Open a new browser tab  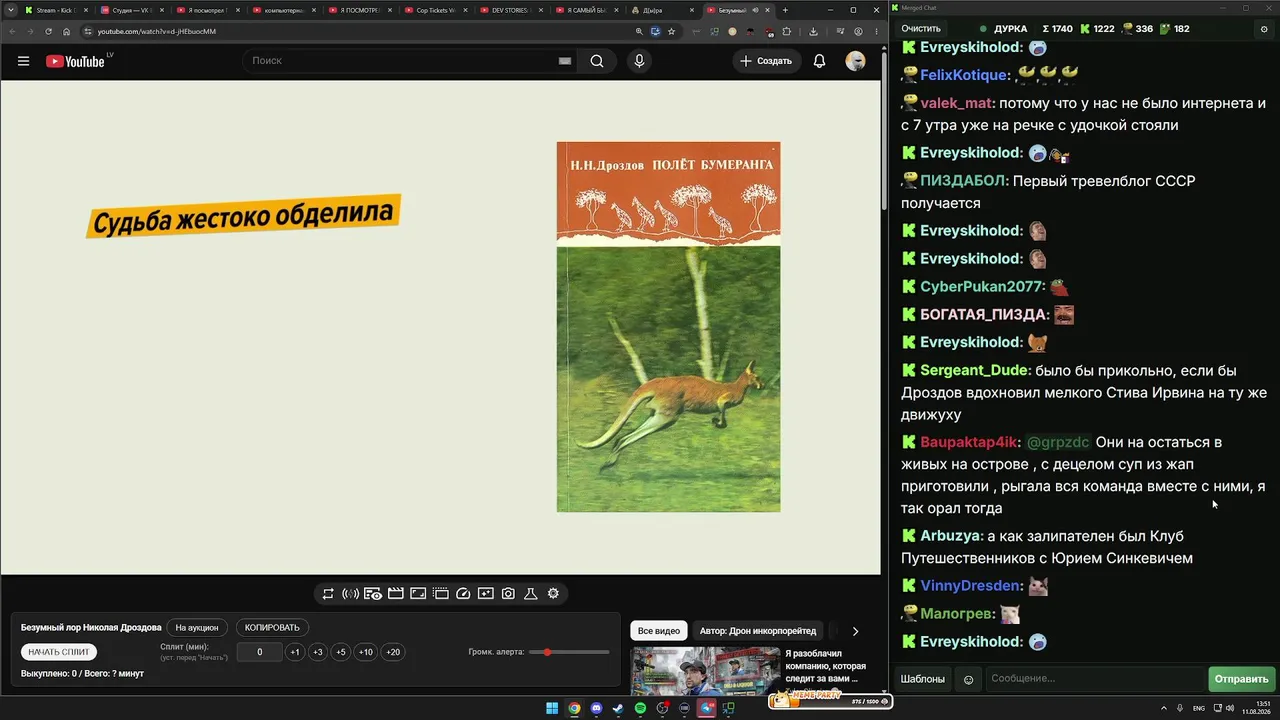point(785,10)
